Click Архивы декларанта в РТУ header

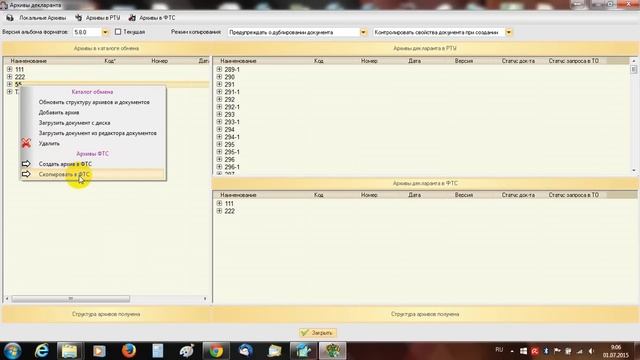click(425, 48)
